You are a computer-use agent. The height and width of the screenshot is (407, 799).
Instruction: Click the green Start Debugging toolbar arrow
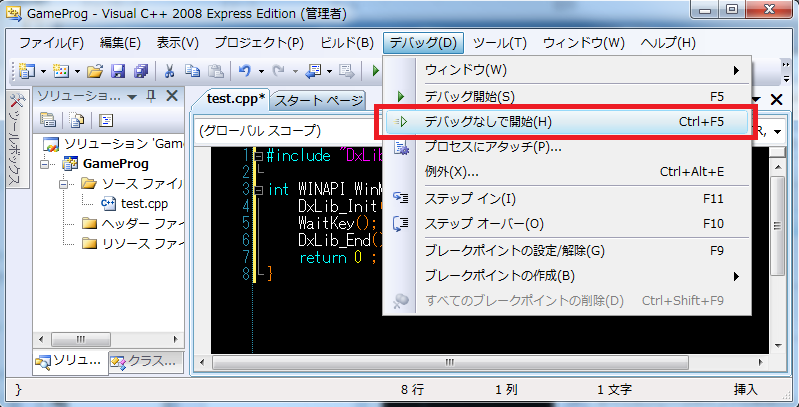(376, 71)
